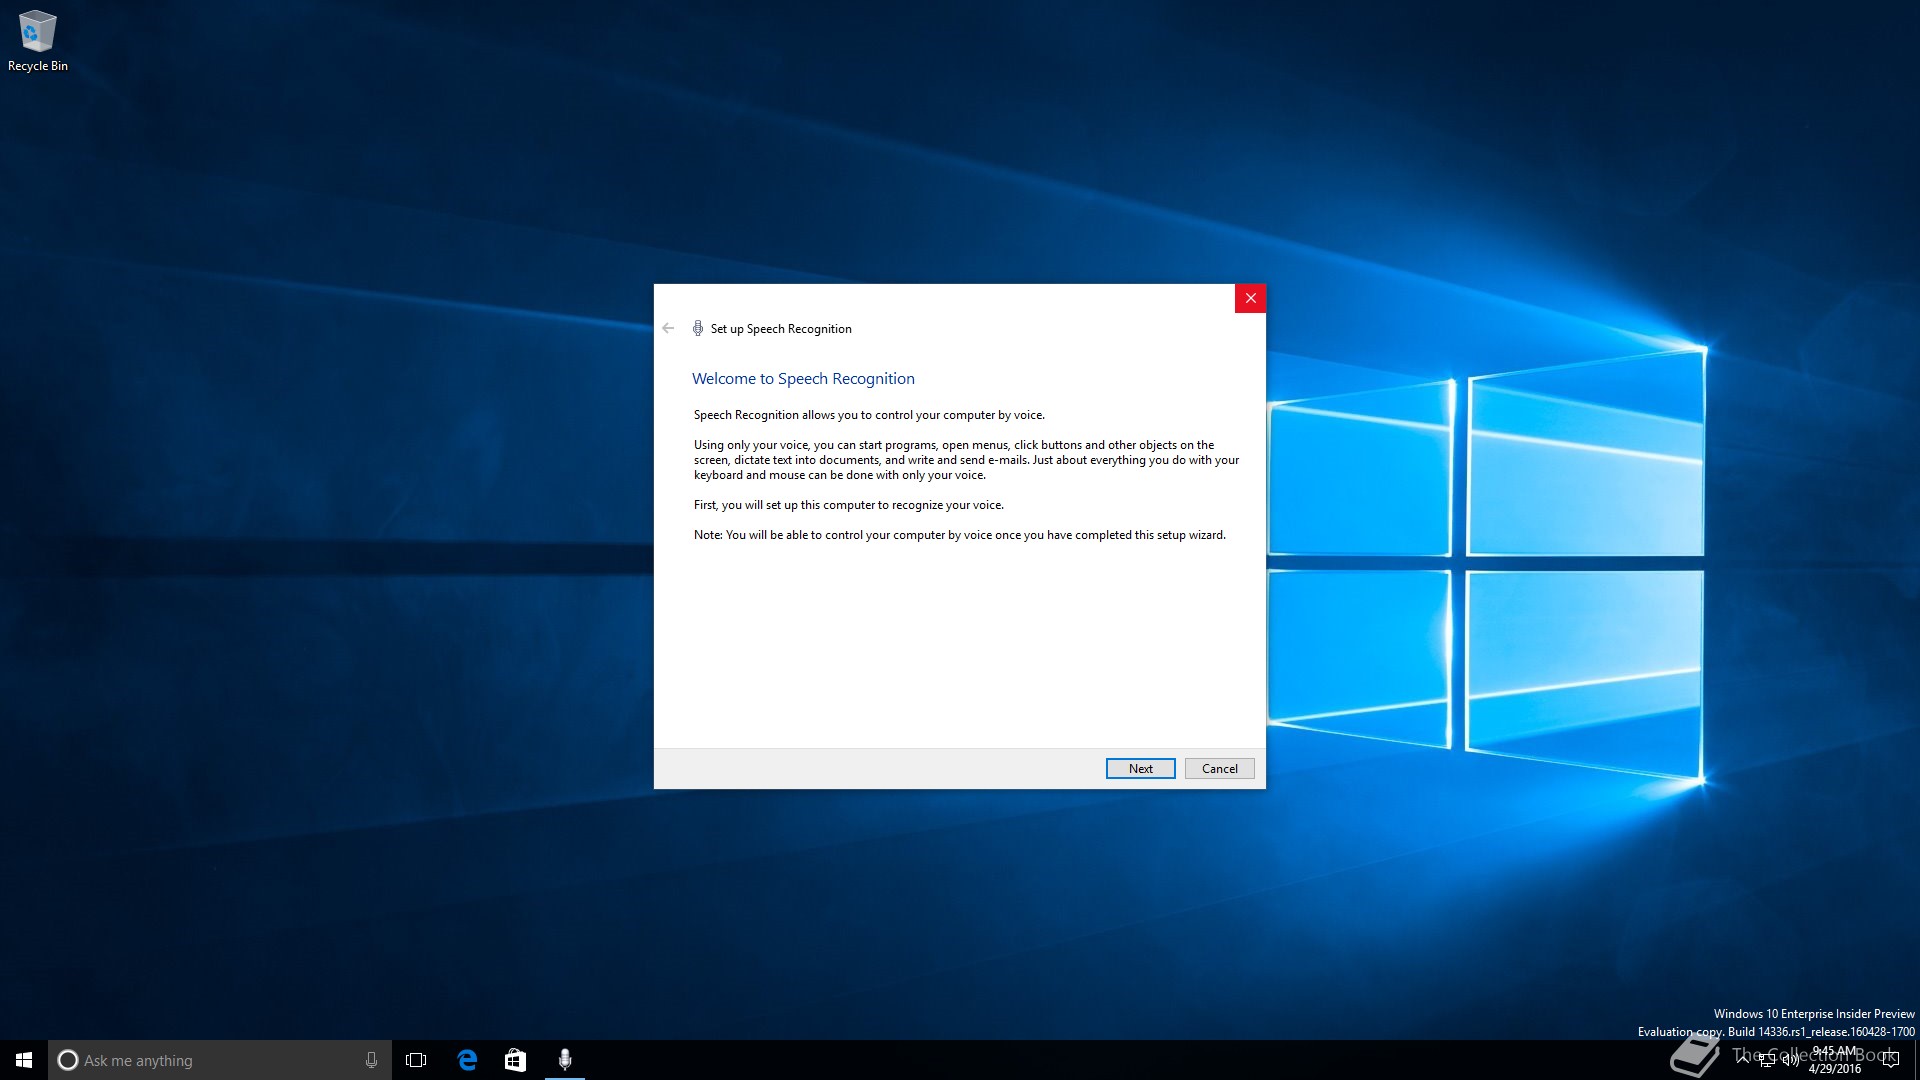Viewport: 1920px width, 1080px height.
Task: Open the Store from the taskbar
Action: (515, 1060)
